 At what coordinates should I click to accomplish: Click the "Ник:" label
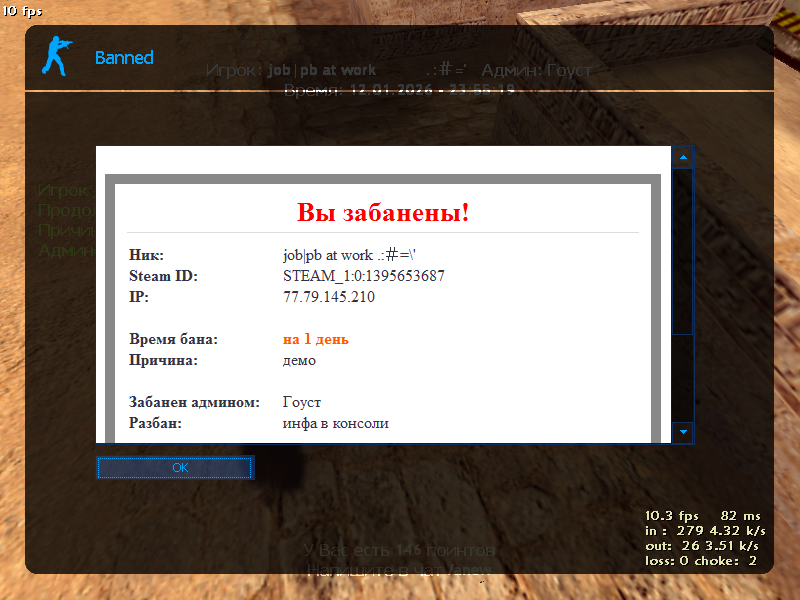pos(146,255)
